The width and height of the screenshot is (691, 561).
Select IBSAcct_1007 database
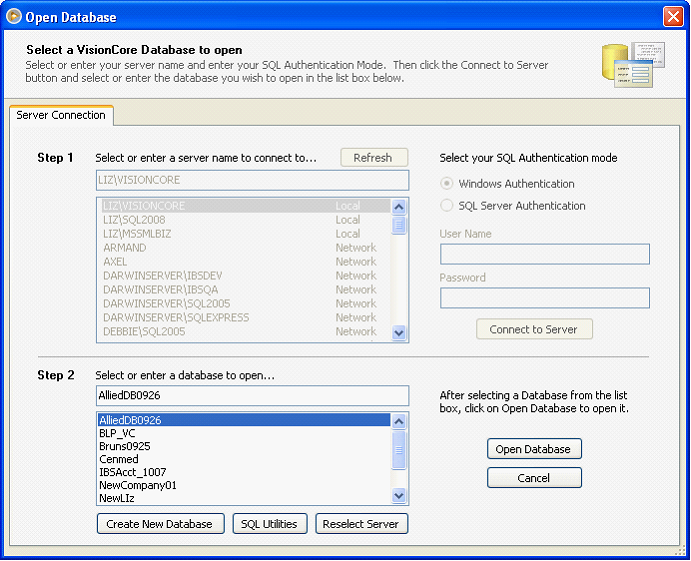244,472
